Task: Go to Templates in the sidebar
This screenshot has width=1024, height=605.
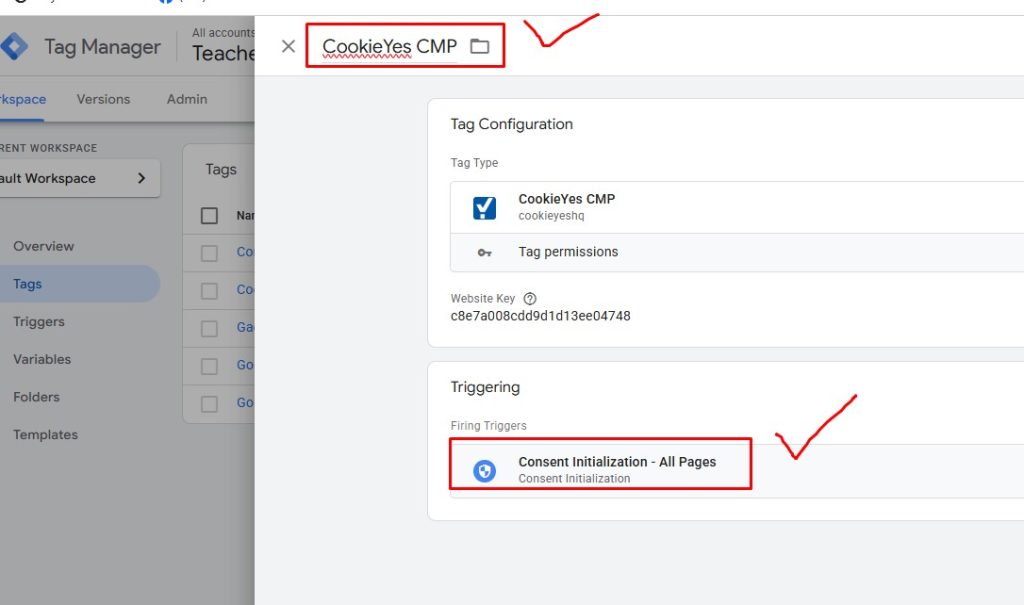Action: tap(45, 435)
